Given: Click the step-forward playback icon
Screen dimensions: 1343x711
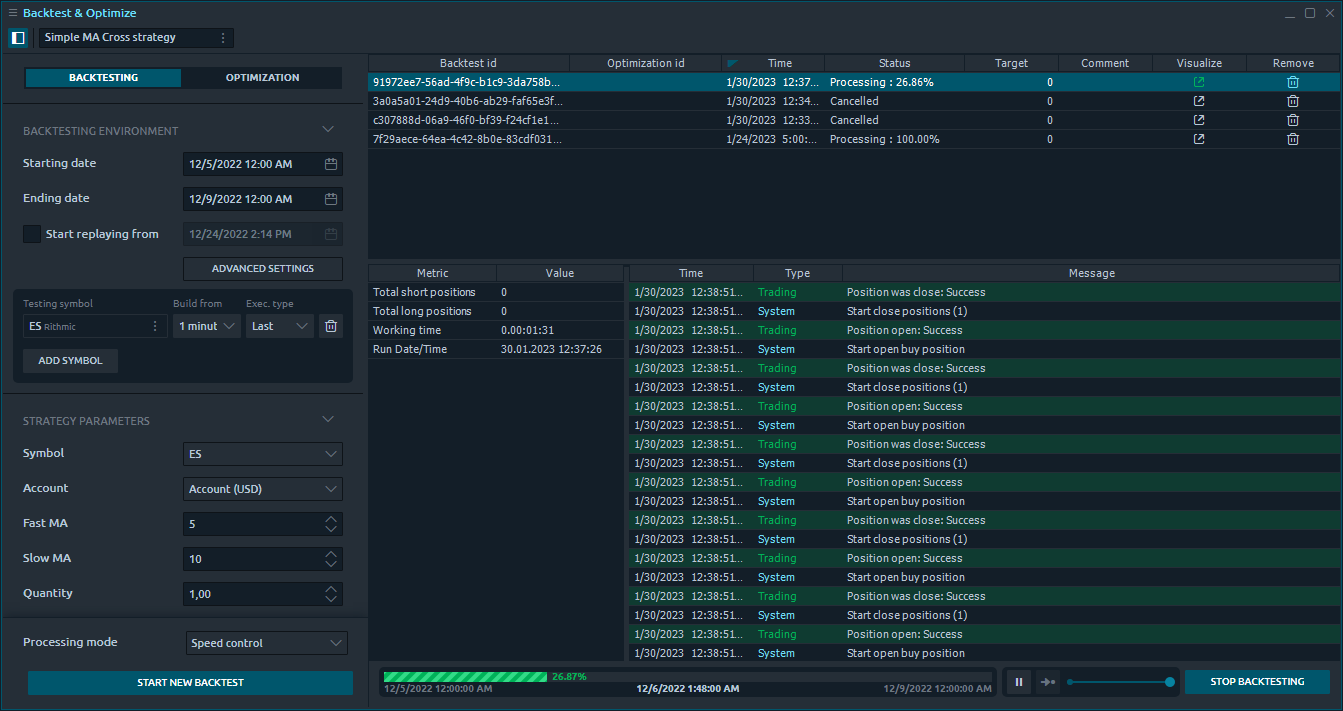Looking at the screenshot, I should (1047, 682).
